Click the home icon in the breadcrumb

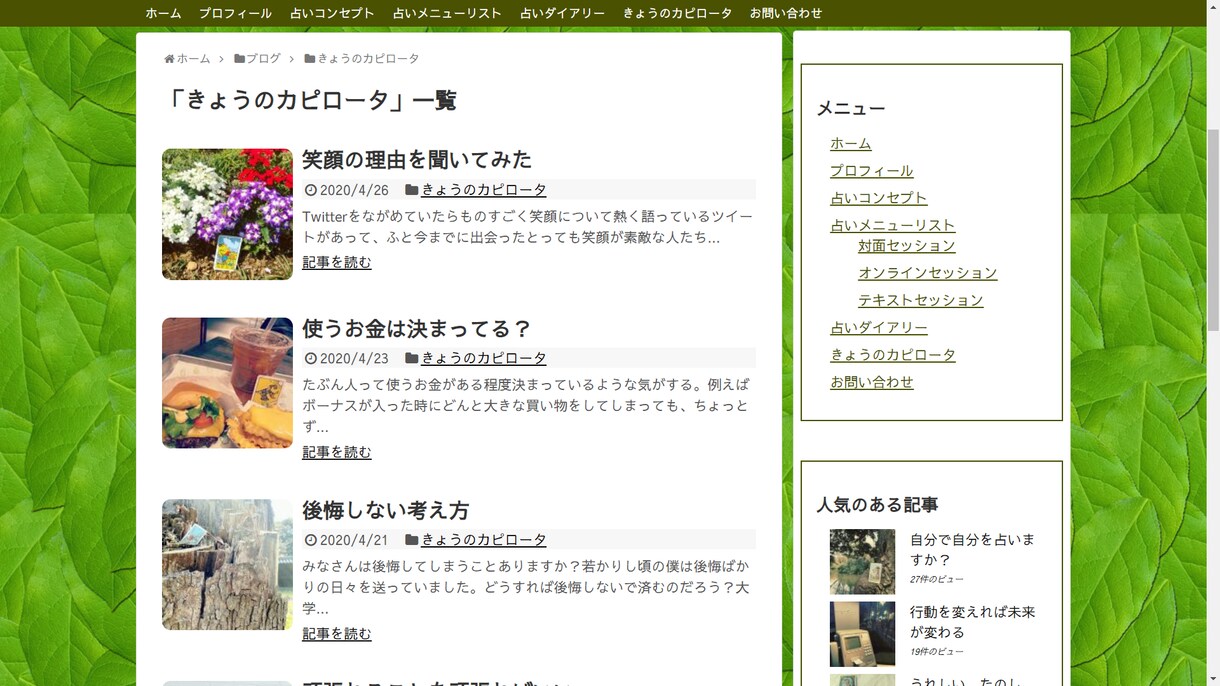[x=170, y=59]
